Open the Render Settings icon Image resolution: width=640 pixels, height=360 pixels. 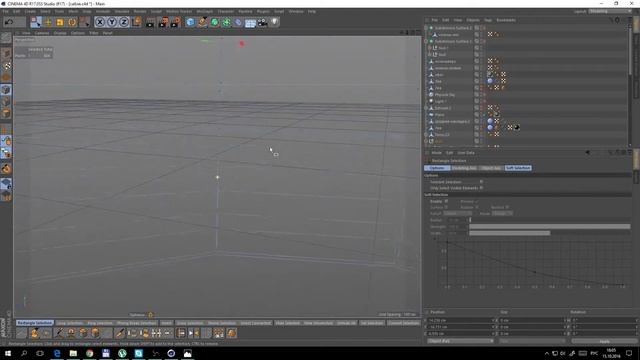tap(176, 22)
